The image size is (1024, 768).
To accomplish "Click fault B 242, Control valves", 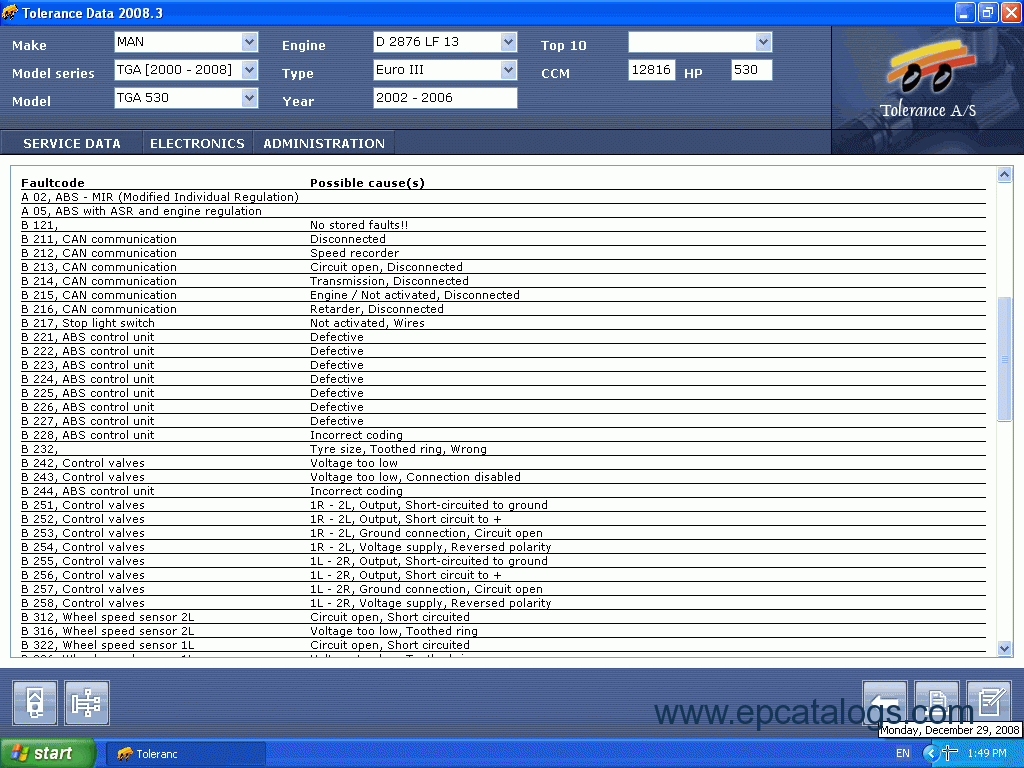I will coord(503,464).
